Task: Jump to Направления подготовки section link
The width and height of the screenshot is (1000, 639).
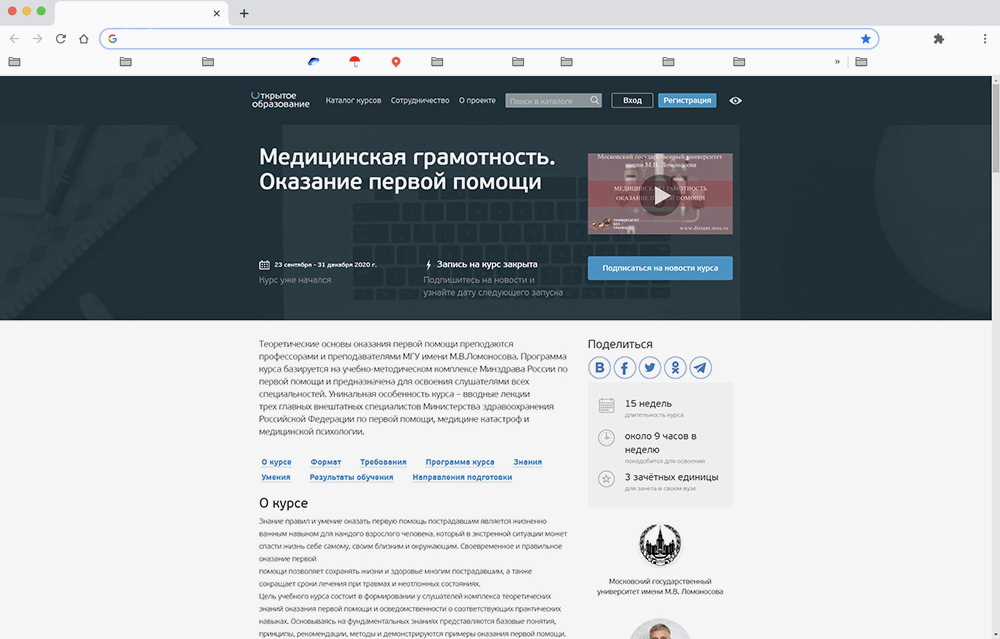Action: [462, 478]
